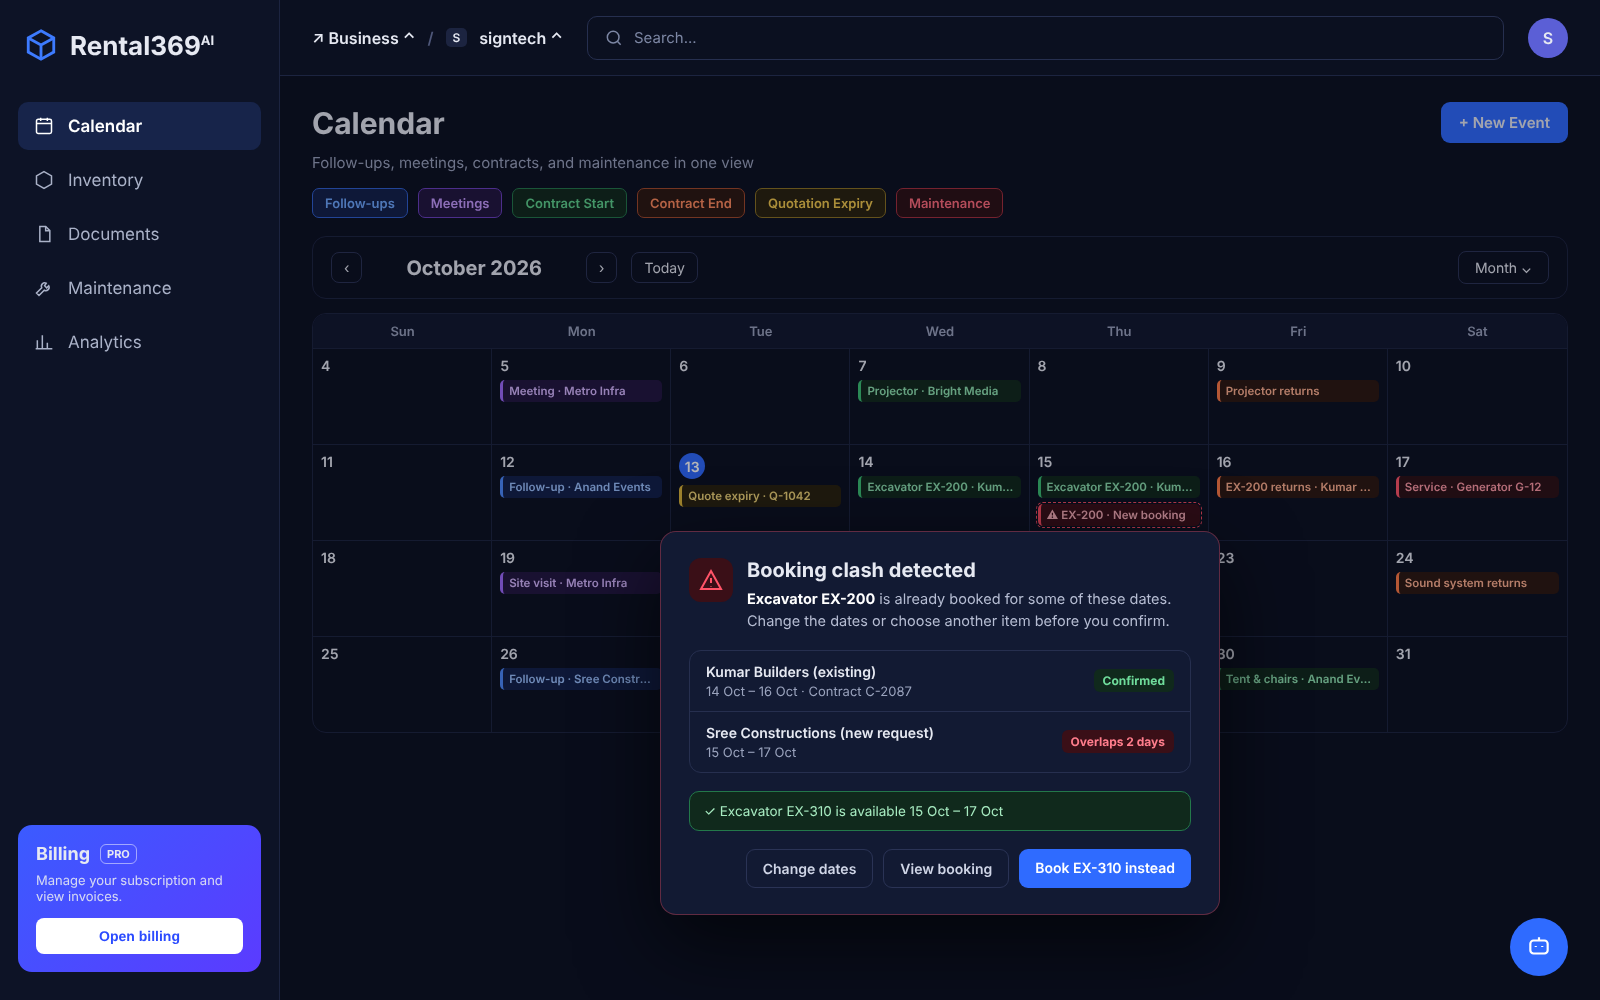Viewport: 1600px width, 1000px height.
Task: Click the Change dates button
Action: click(x=809, y=868)
